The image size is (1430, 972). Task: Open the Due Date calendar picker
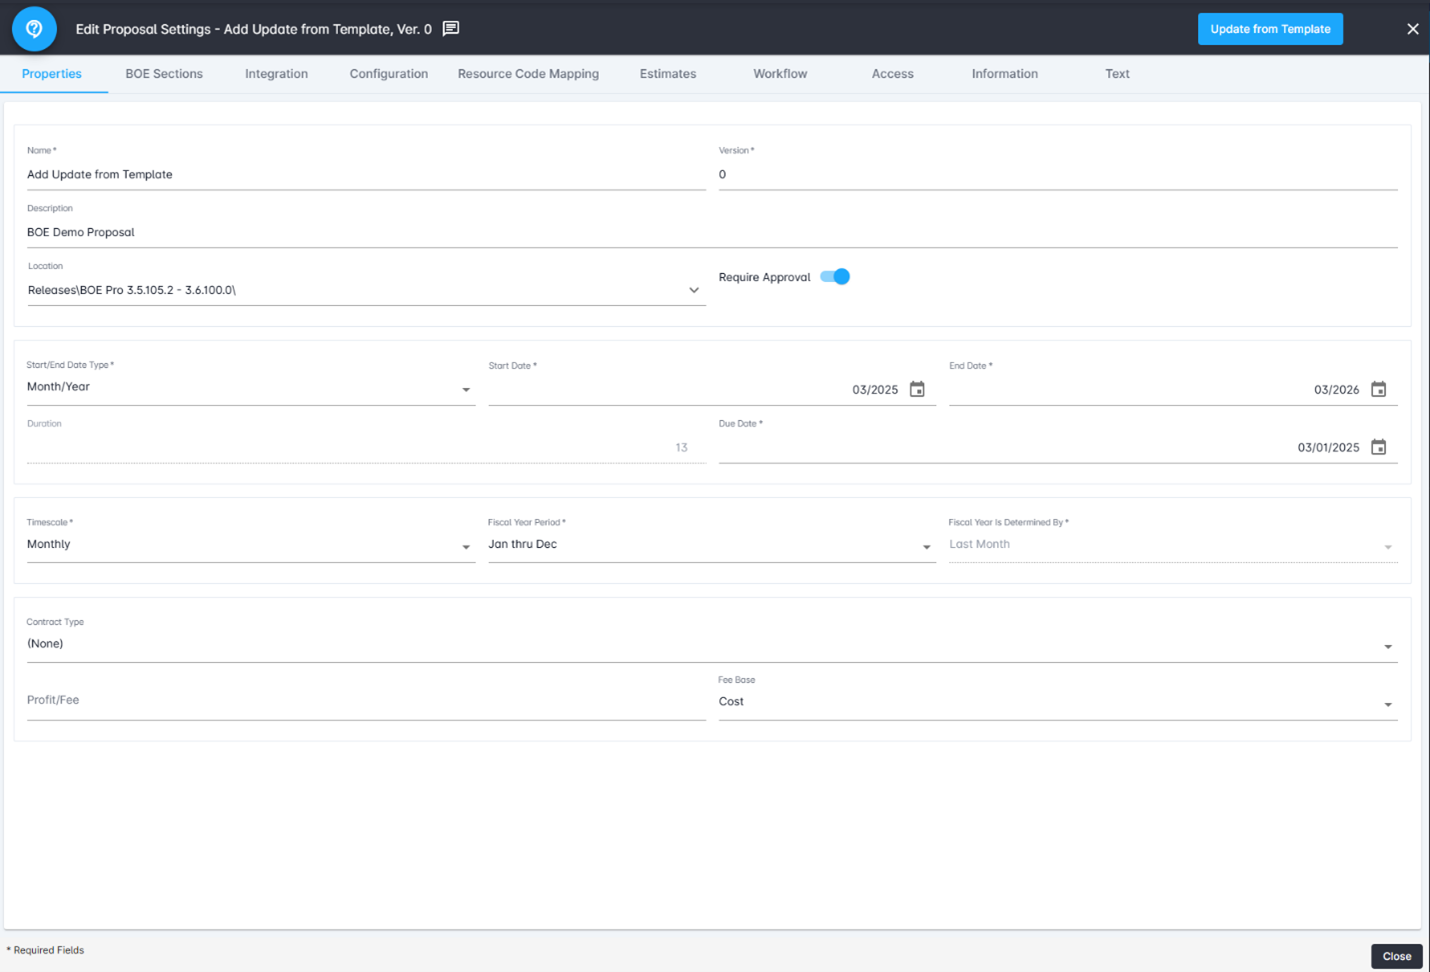tap(1378, 448)
